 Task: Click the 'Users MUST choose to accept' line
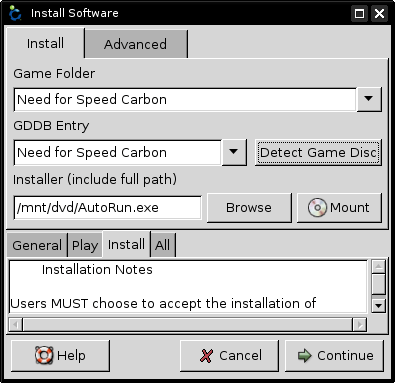point(163,304)
